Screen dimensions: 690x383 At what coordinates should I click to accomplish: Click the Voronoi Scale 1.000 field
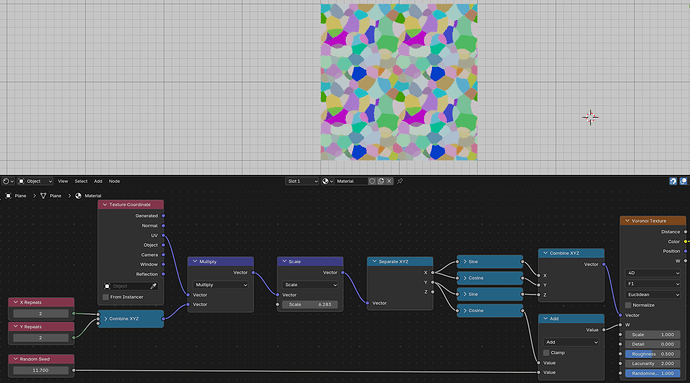pos(653,335)
